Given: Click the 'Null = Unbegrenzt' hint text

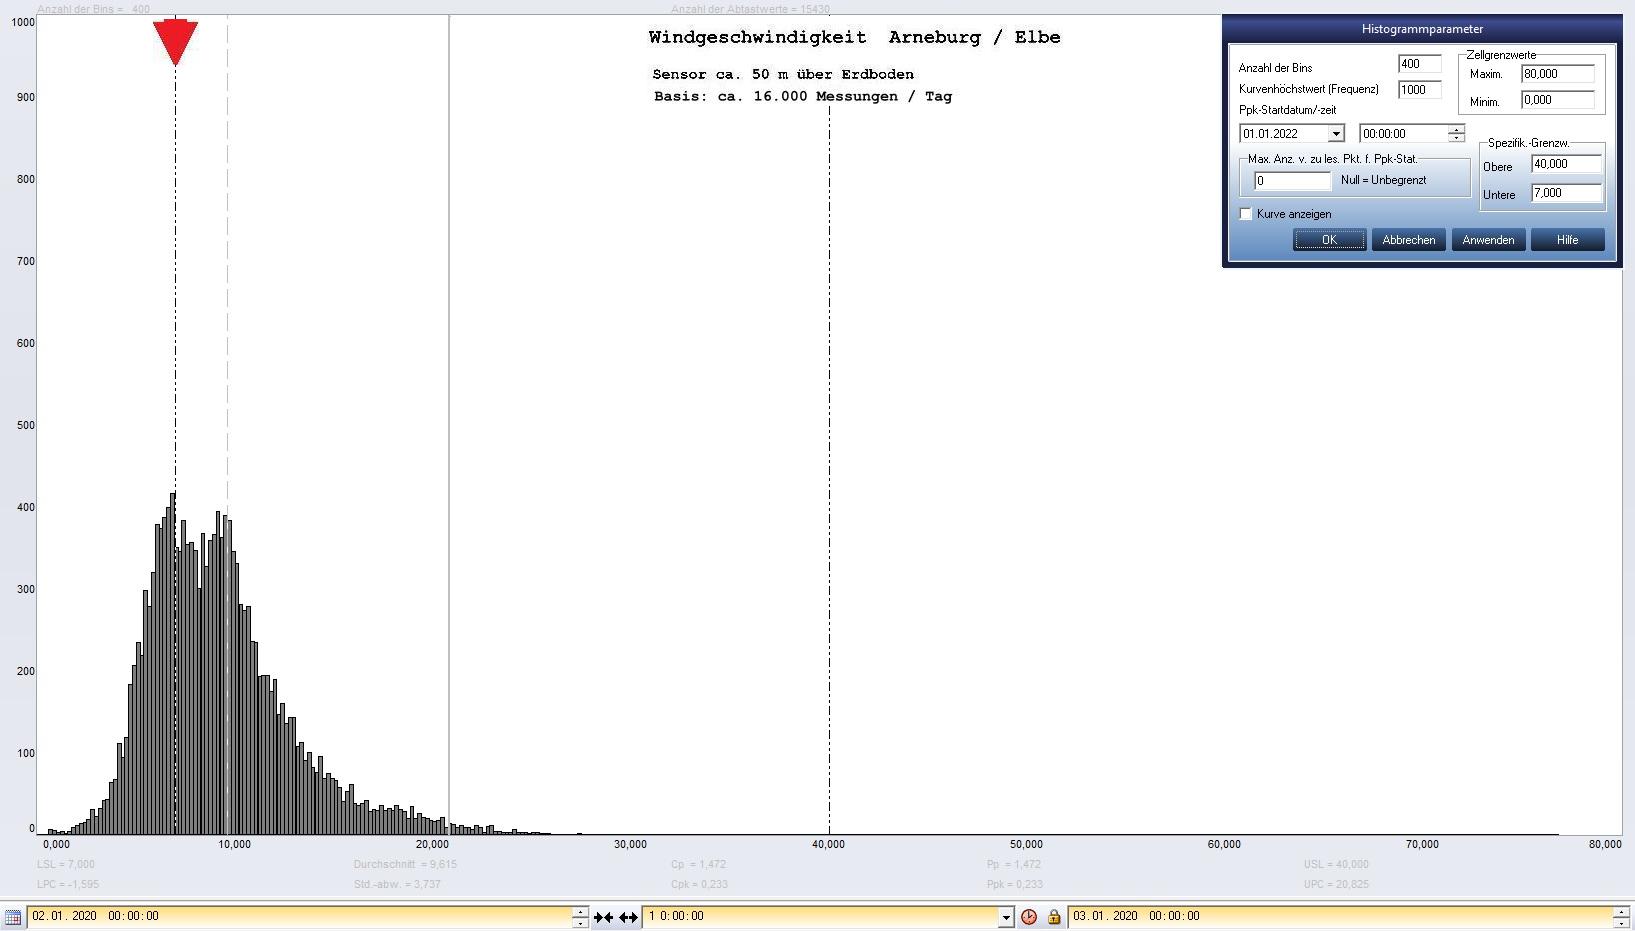Looking at the screenshot, I should coord(1384,181).
